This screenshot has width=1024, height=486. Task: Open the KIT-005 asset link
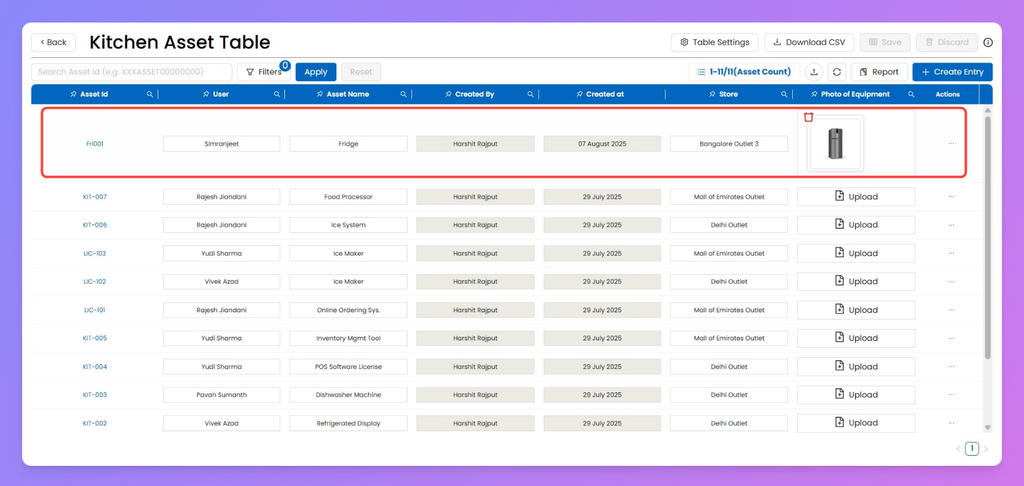pyautogui.click(x=95, y=338)
